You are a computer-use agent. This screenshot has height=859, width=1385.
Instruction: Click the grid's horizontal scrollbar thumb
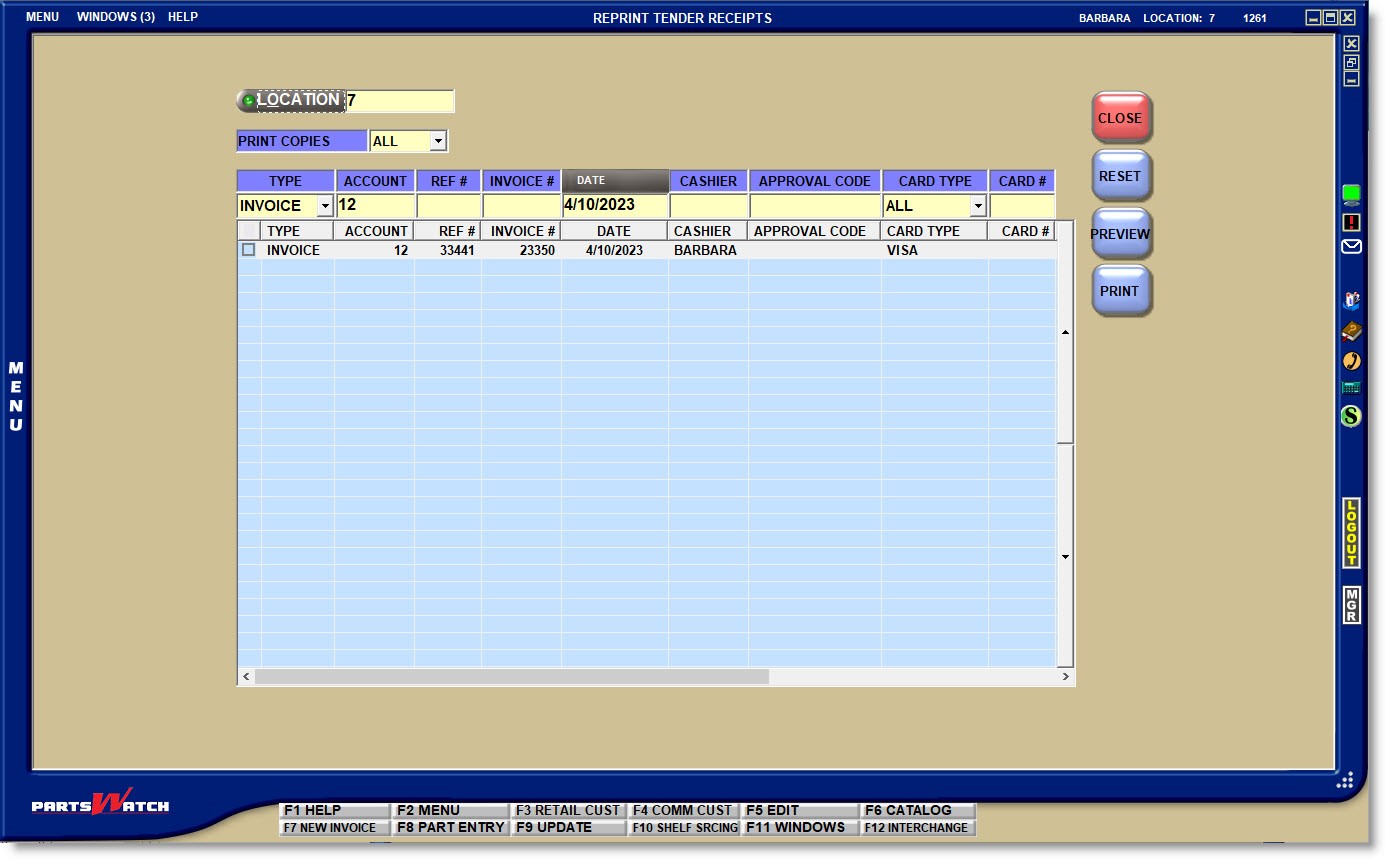(511, 677)
